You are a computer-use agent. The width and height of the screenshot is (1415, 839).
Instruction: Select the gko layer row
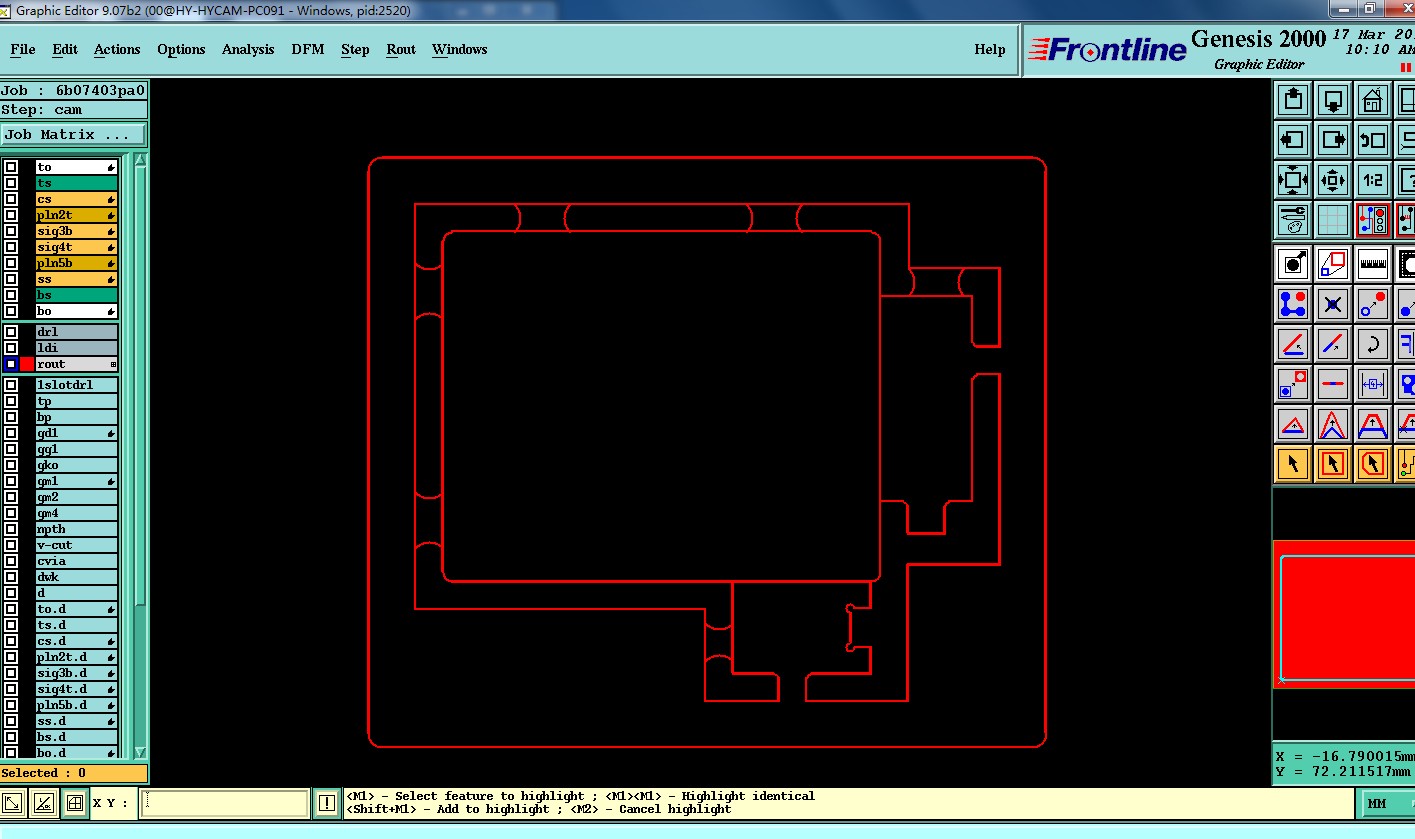[77, 465]
